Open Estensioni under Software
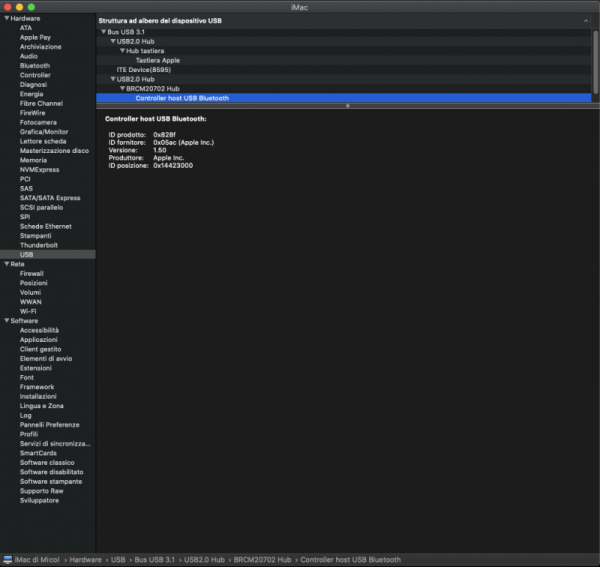Viewport: 600px width, 567px height. tap(36, 368)
